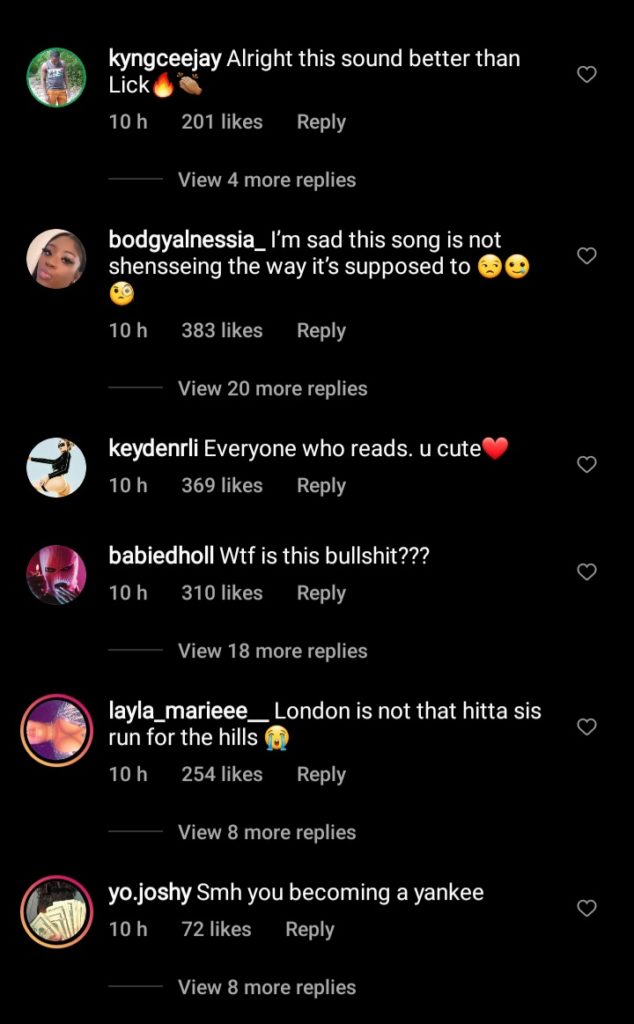Like layla_marieee__'s London comment

587,727
